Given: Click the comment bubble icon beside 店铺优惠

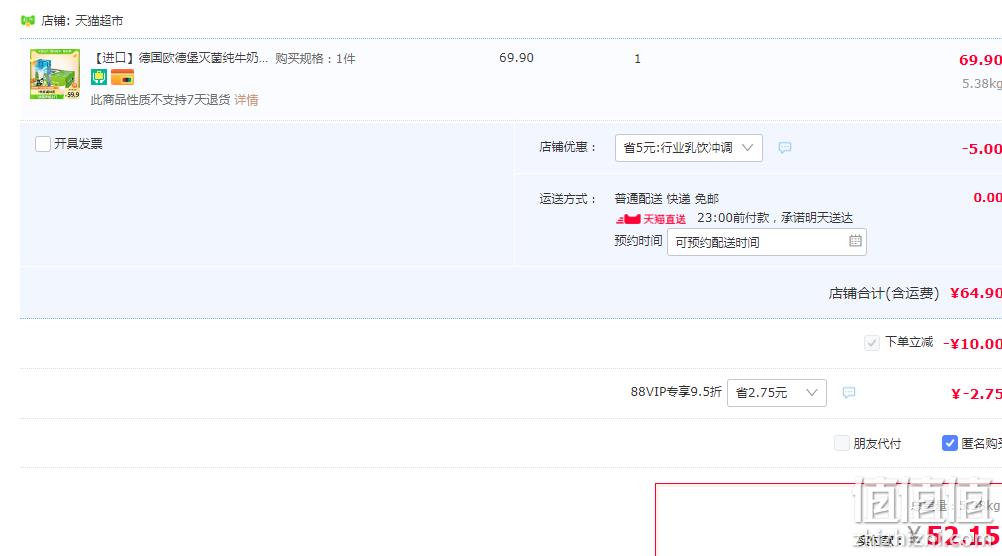Looking at the screenshot, I should pos(785,148).
